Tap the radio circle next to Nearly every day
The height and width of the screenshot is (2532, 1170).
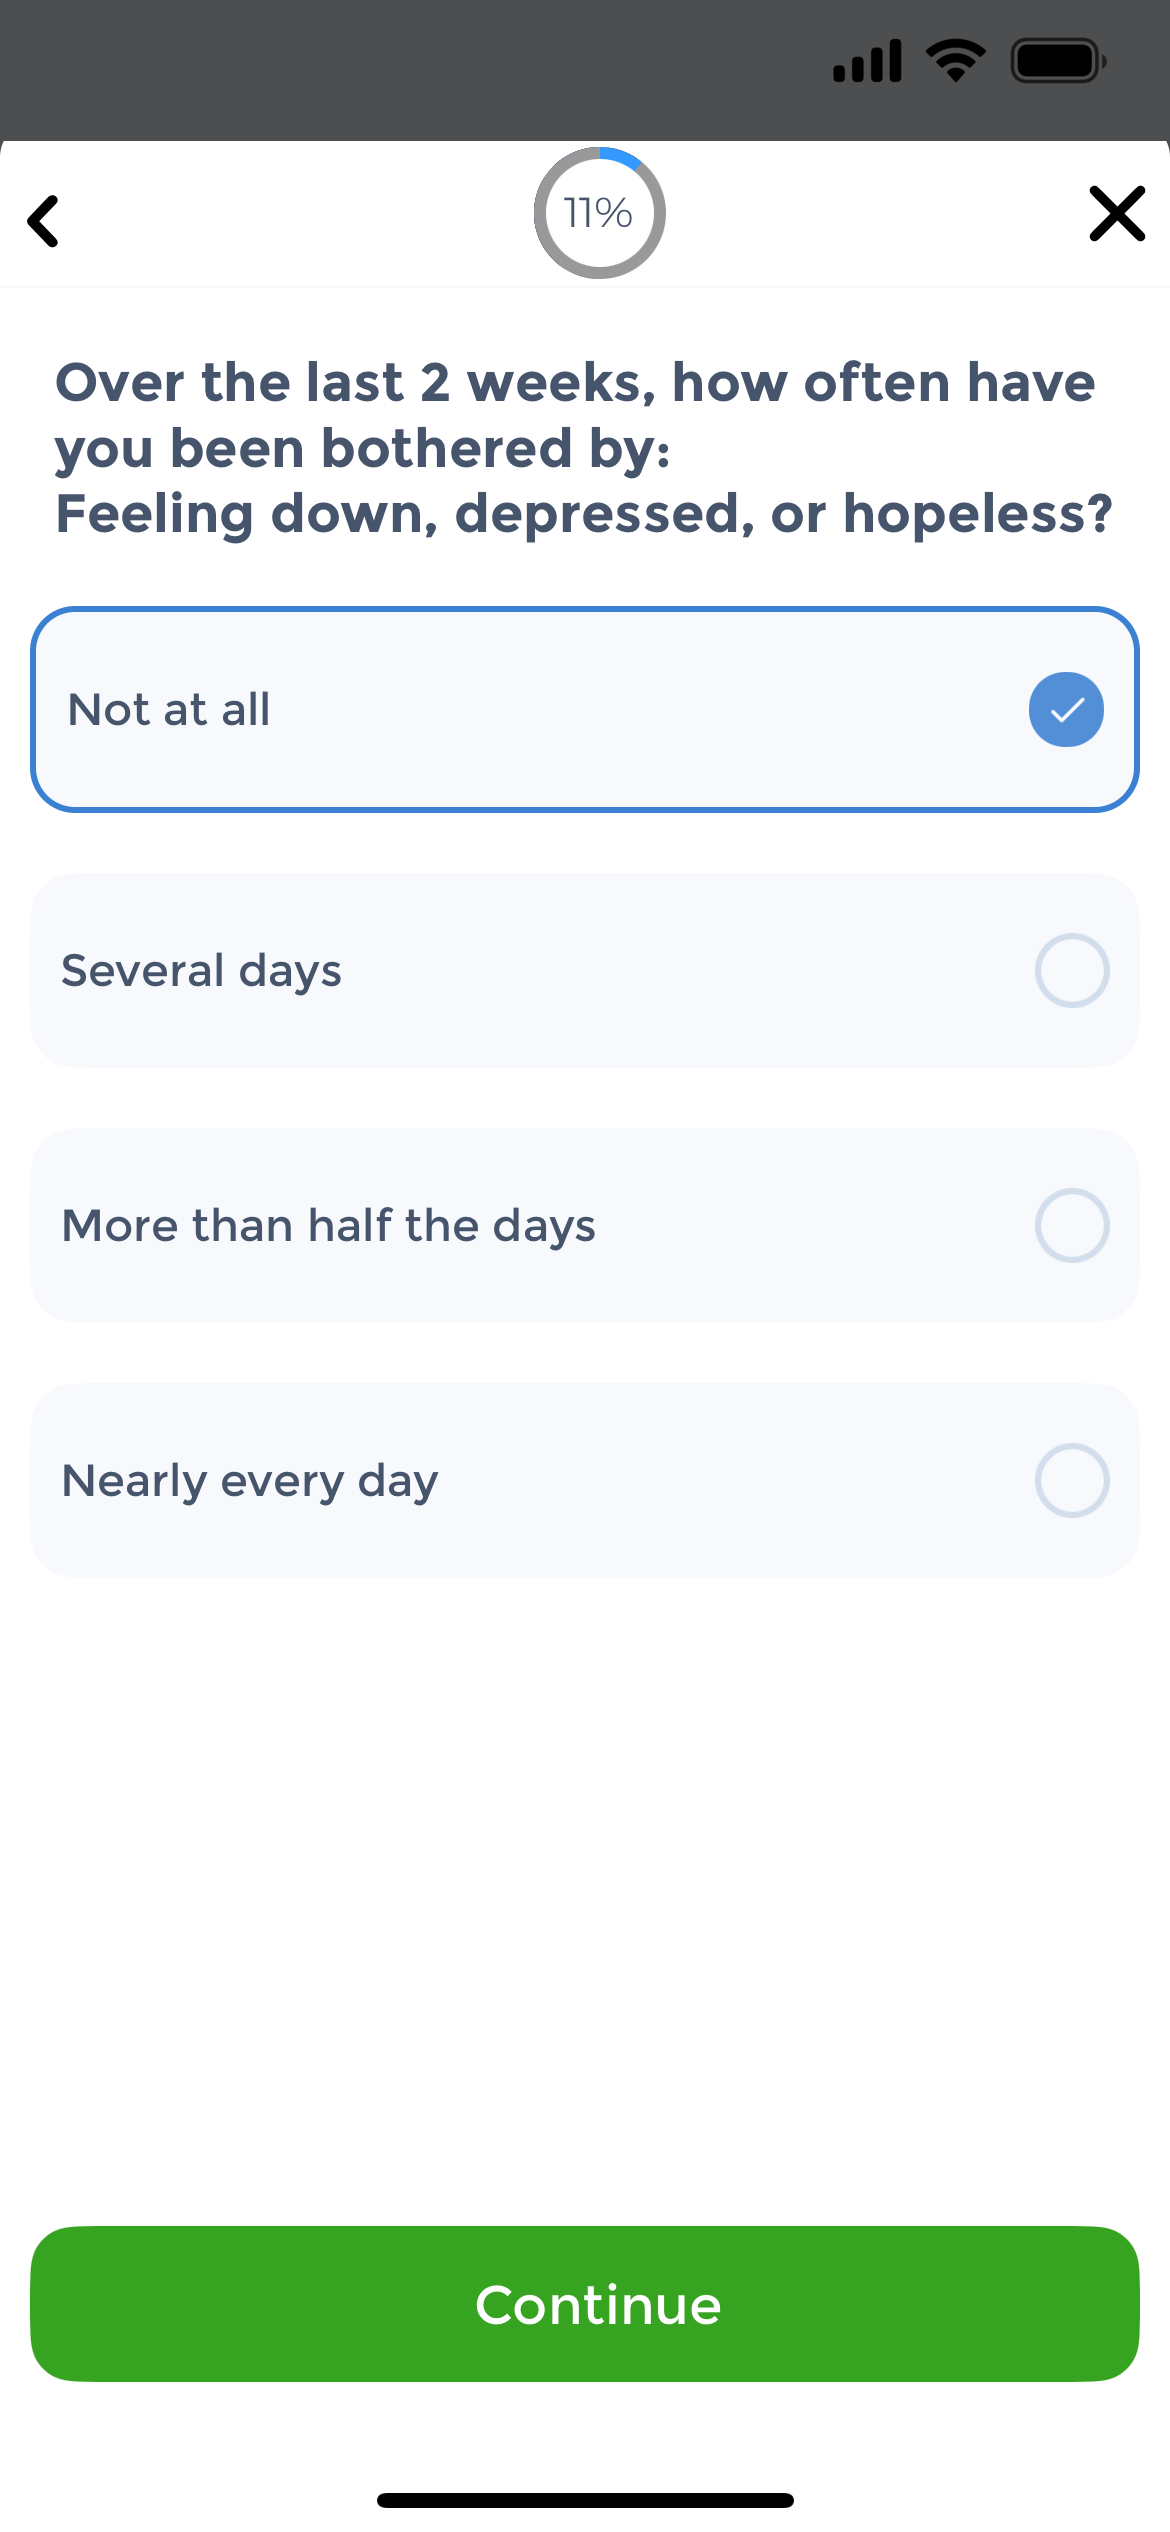[1071, 1480]
